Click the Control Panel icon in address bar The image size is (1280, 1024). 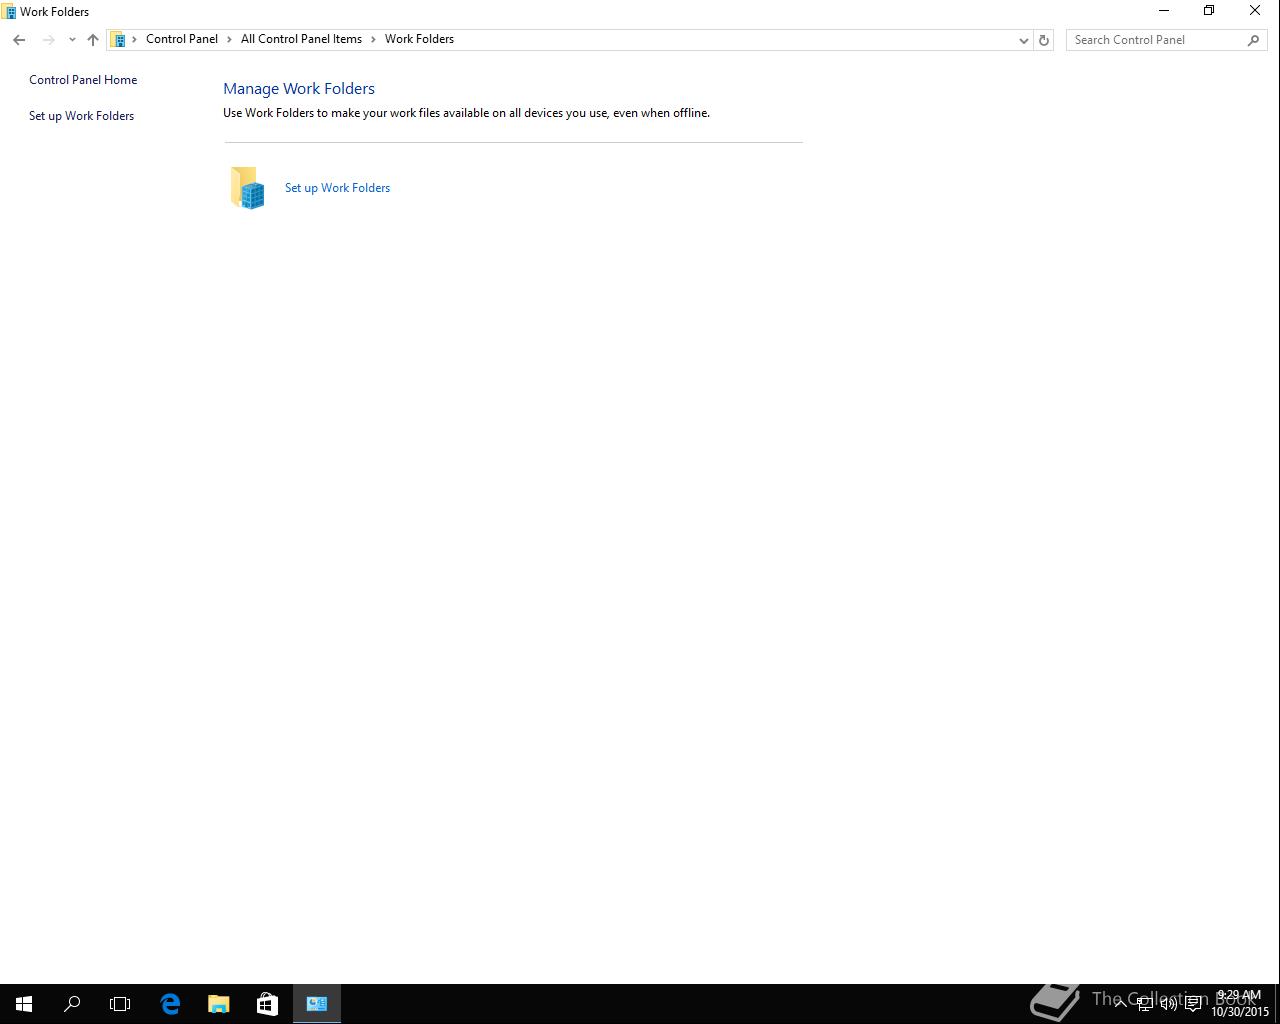(118, 40)
